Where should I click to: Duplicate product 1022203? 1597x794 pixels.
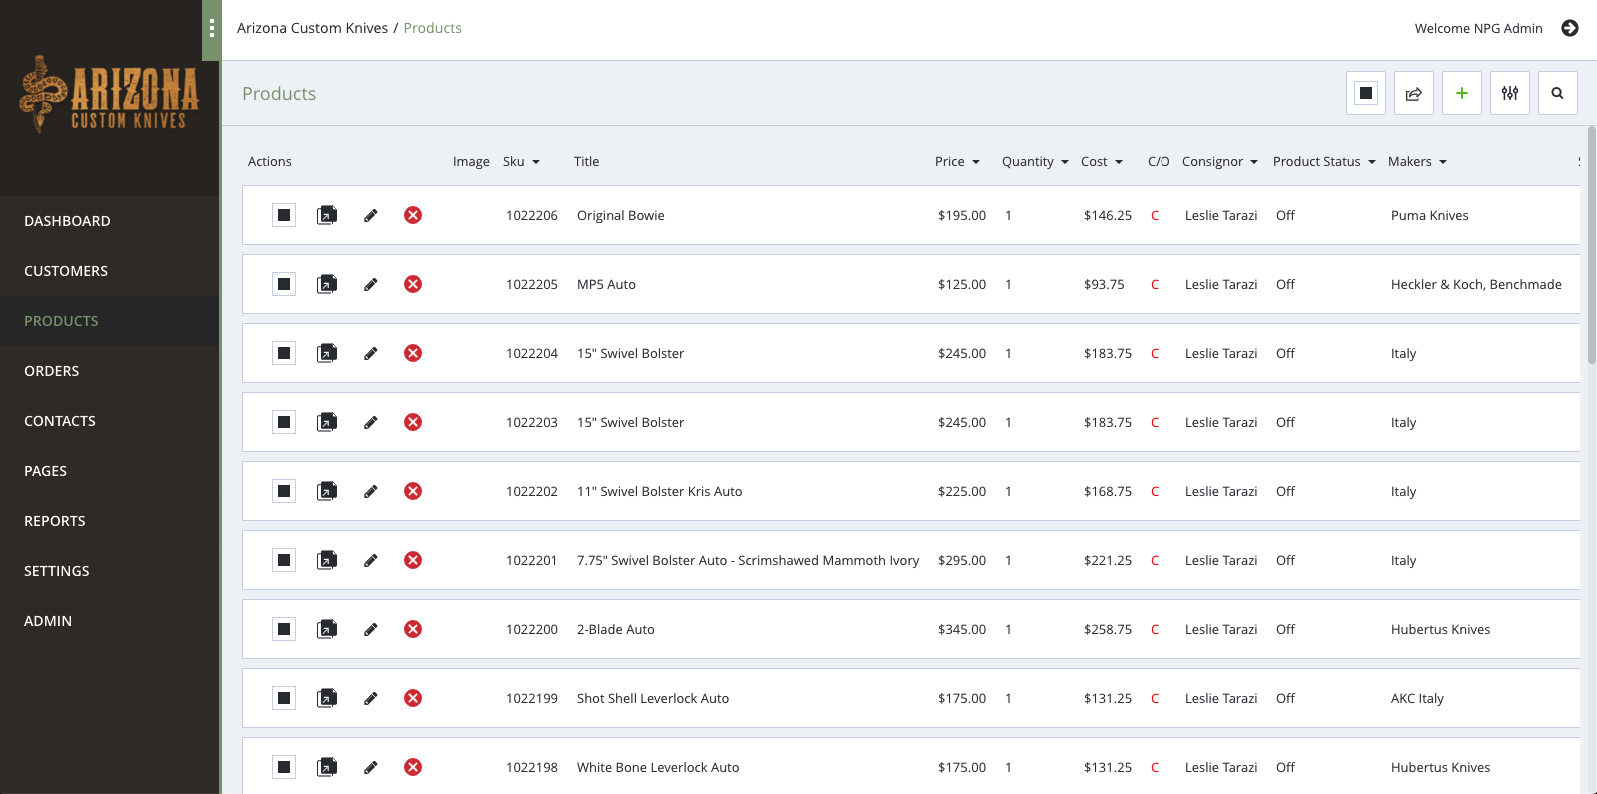pyautogui.click(x=327, y=422)
